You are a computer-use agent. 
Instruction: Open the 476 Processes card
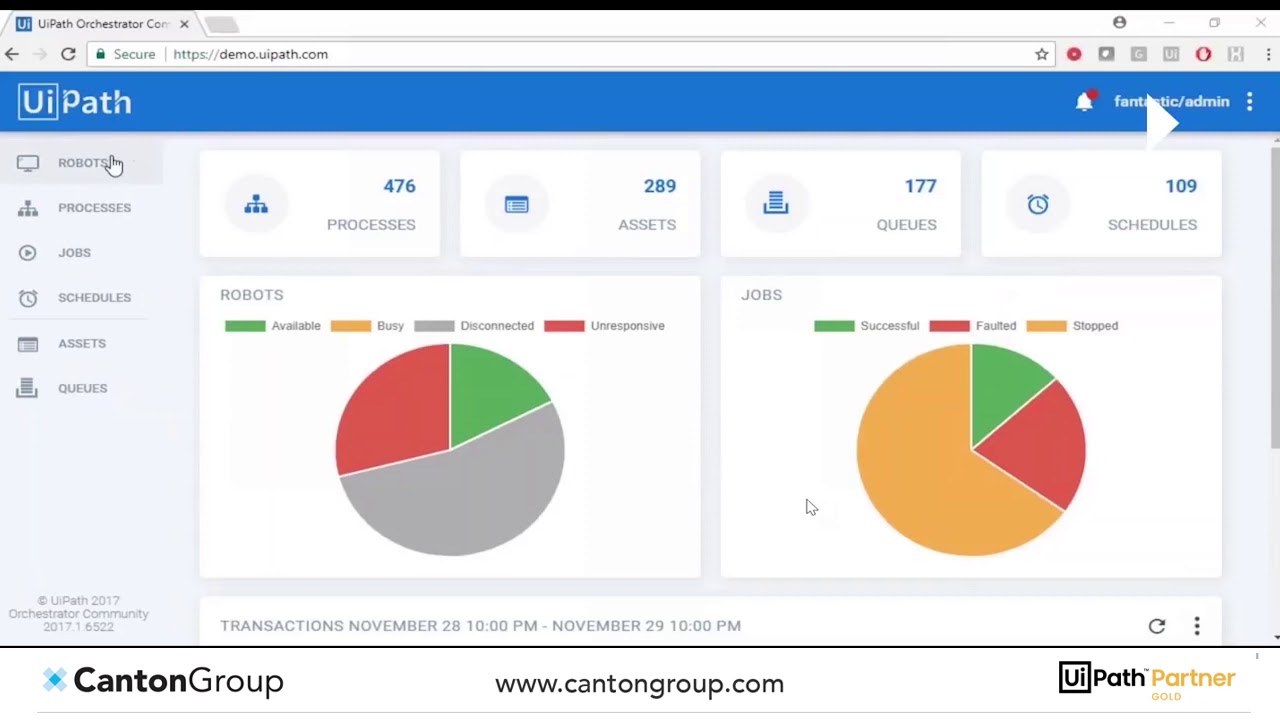[x=320, y=204]
